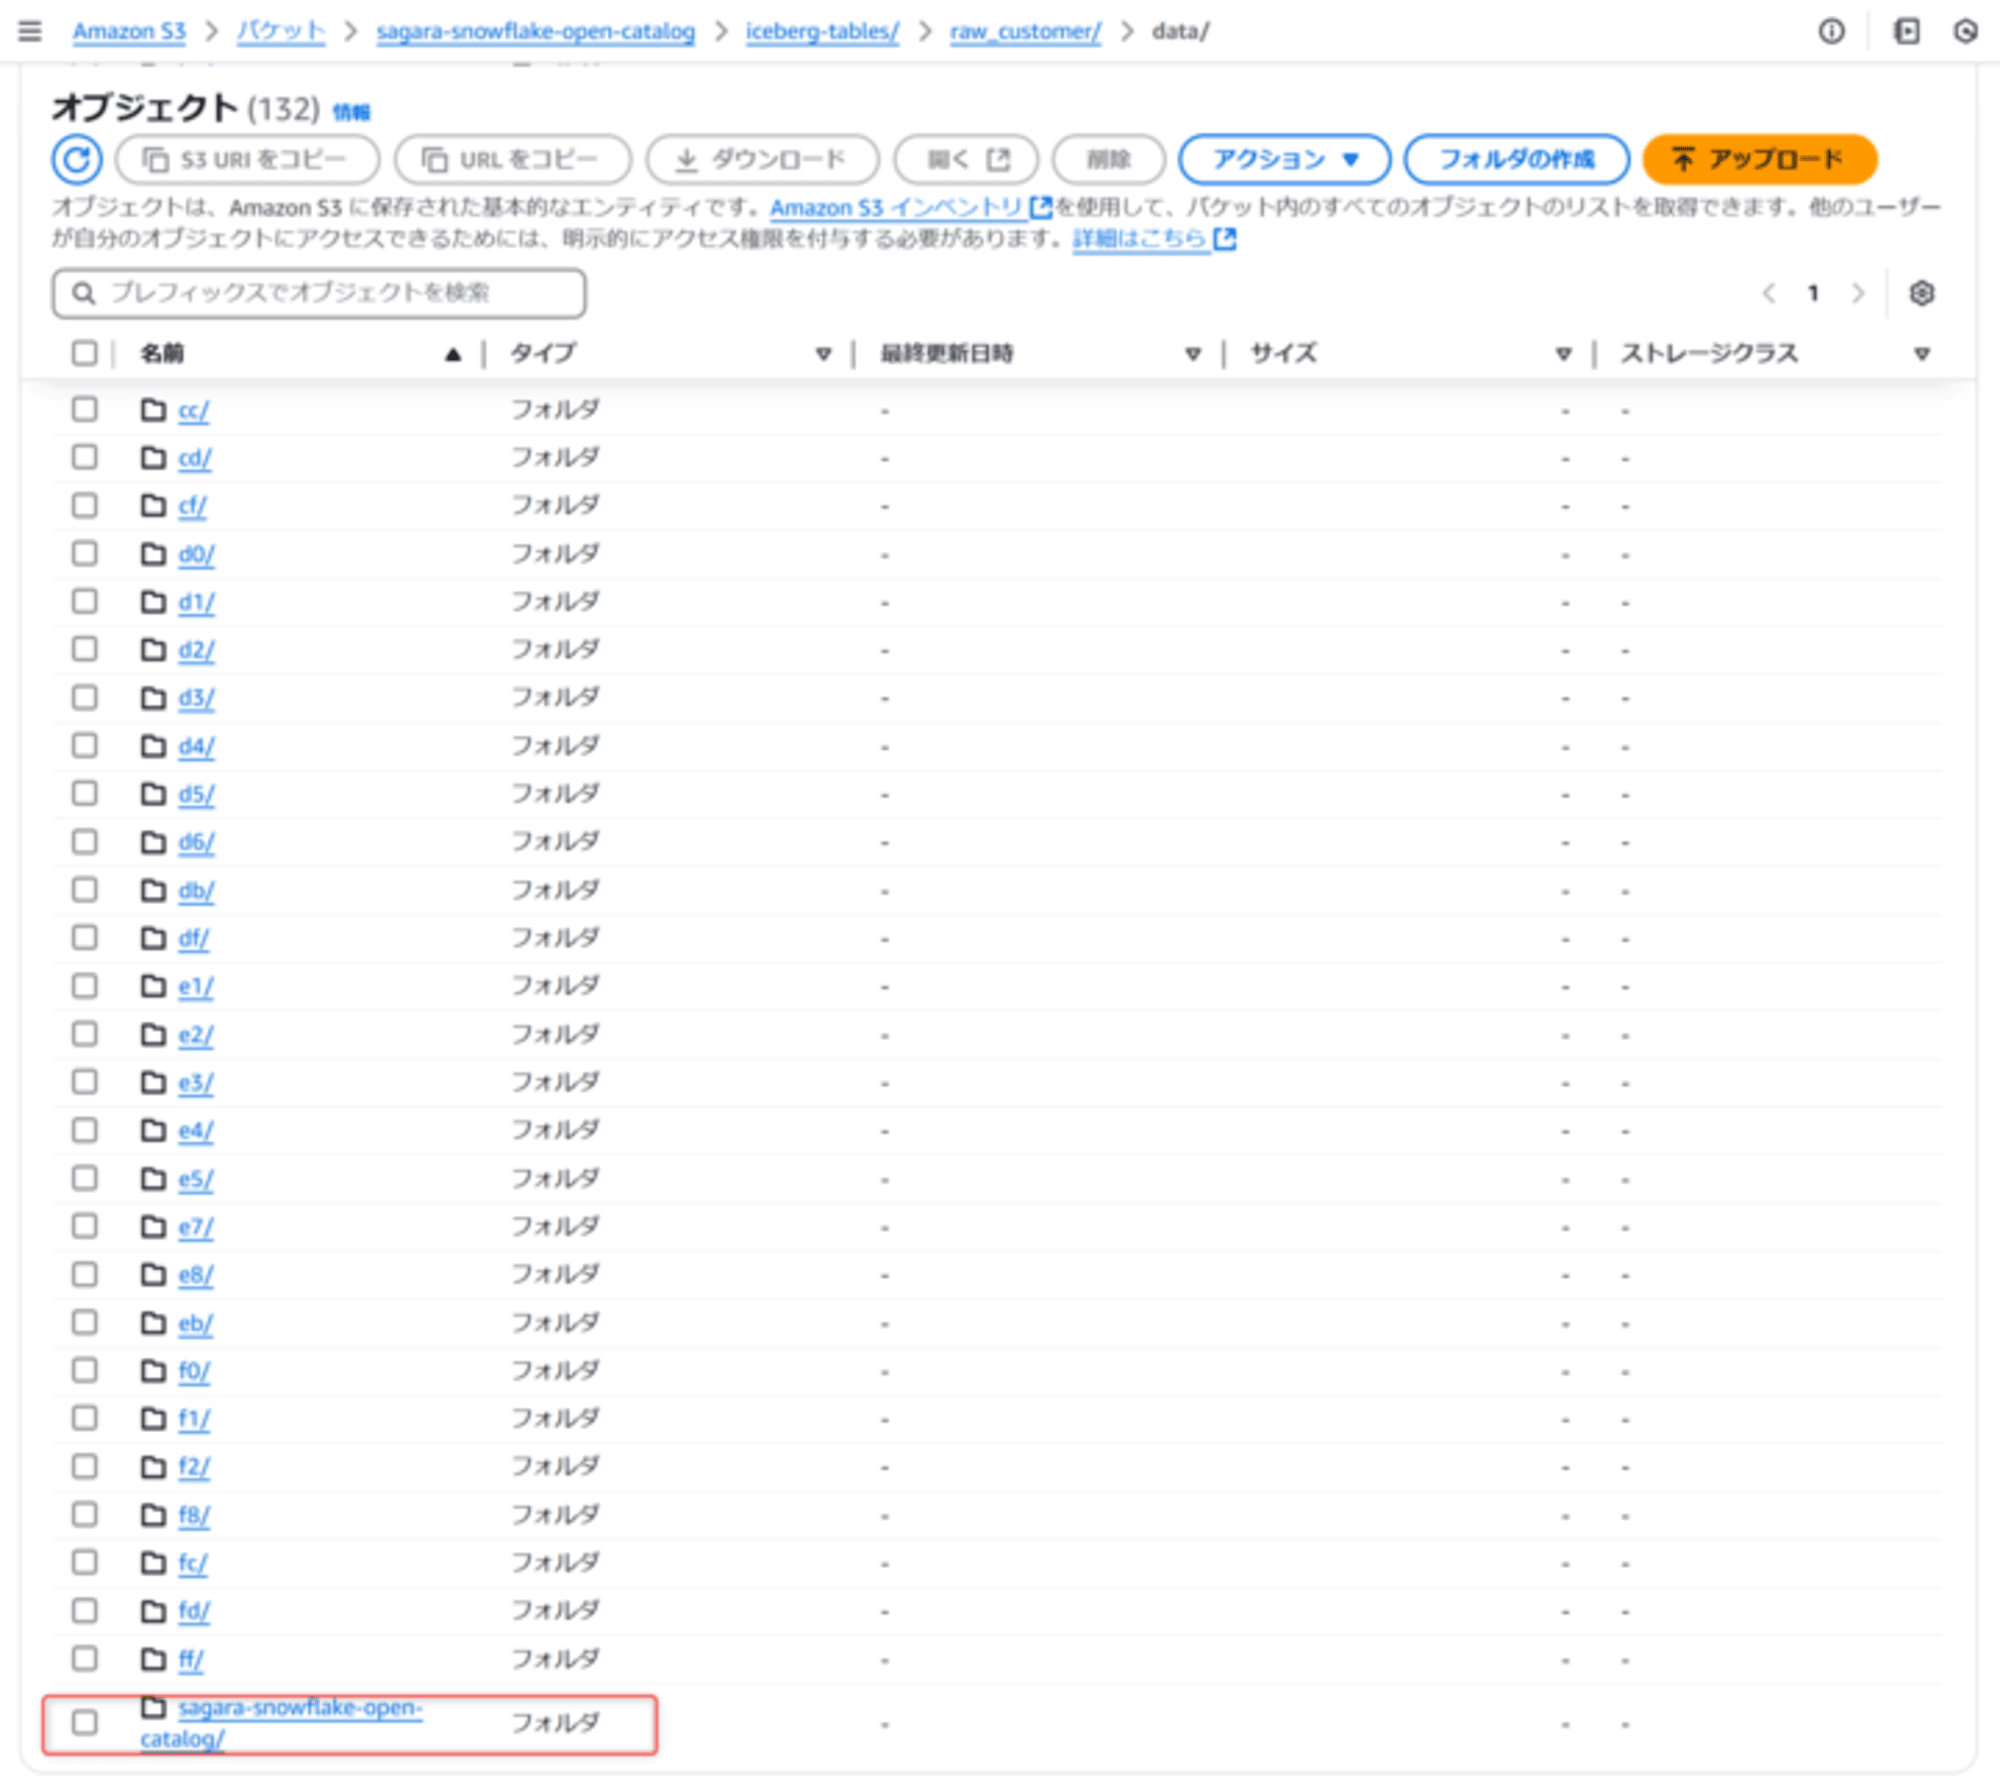Click the folder icon for f0/

coord(153,1370)
